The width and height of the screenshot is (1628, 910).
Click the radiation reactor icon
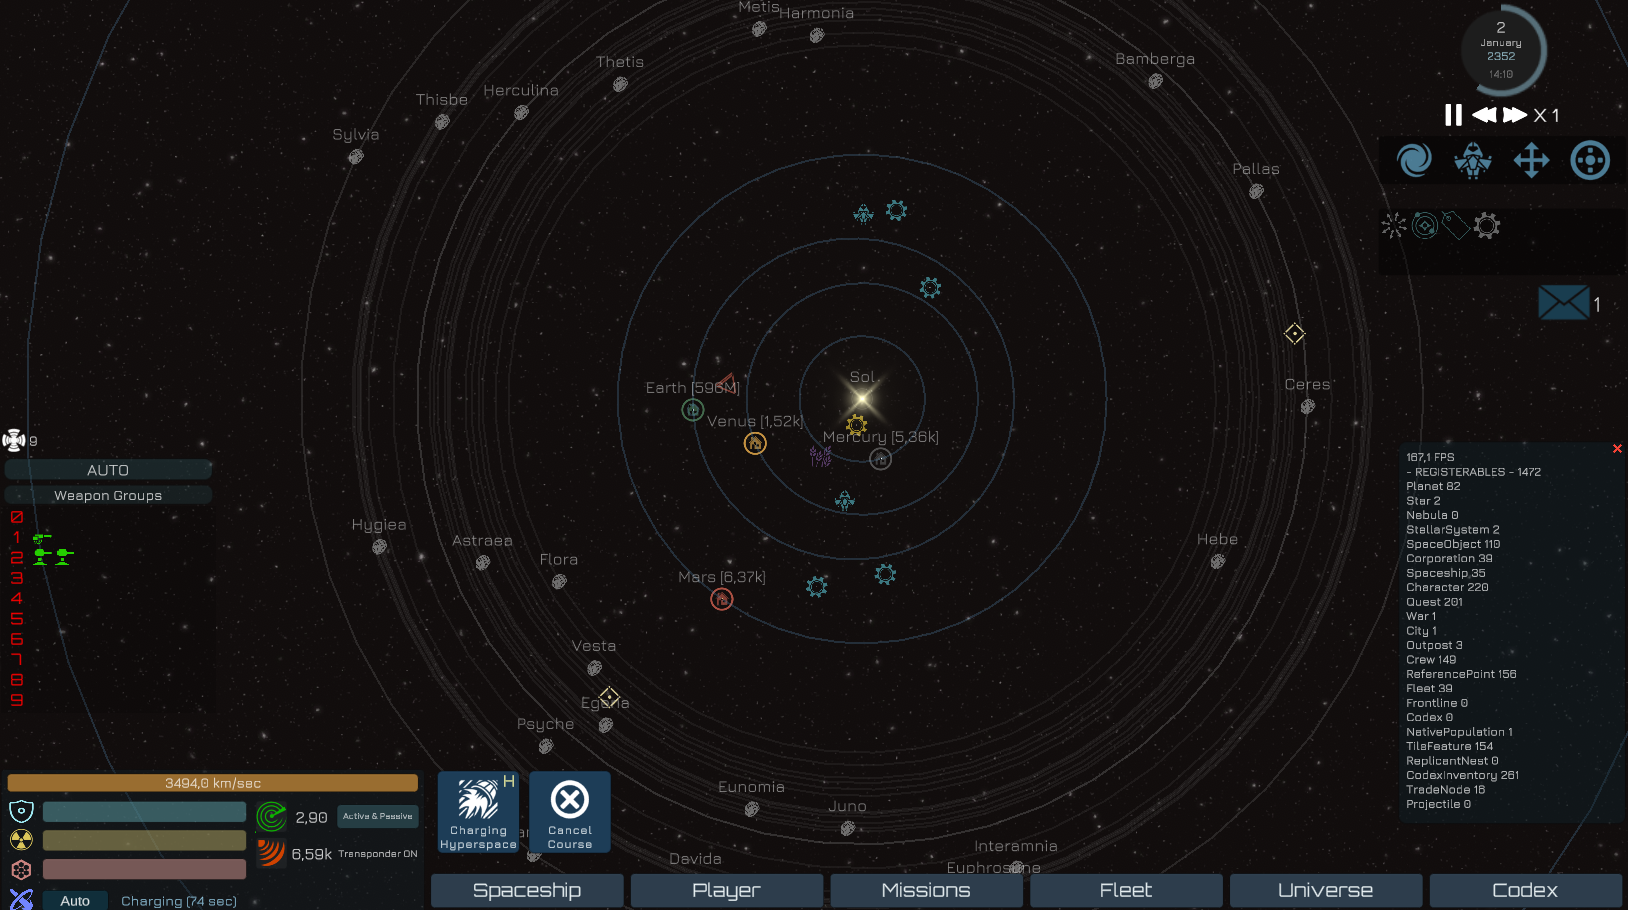coord(21,840)
